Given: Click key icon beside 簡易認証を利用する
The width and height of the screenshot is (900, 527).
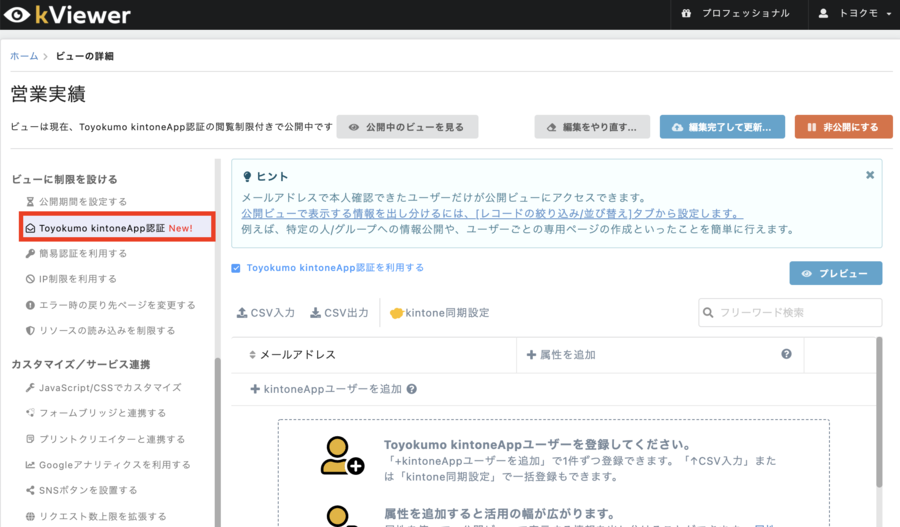Looking at the screenshot, I should [x=30, y=253].
